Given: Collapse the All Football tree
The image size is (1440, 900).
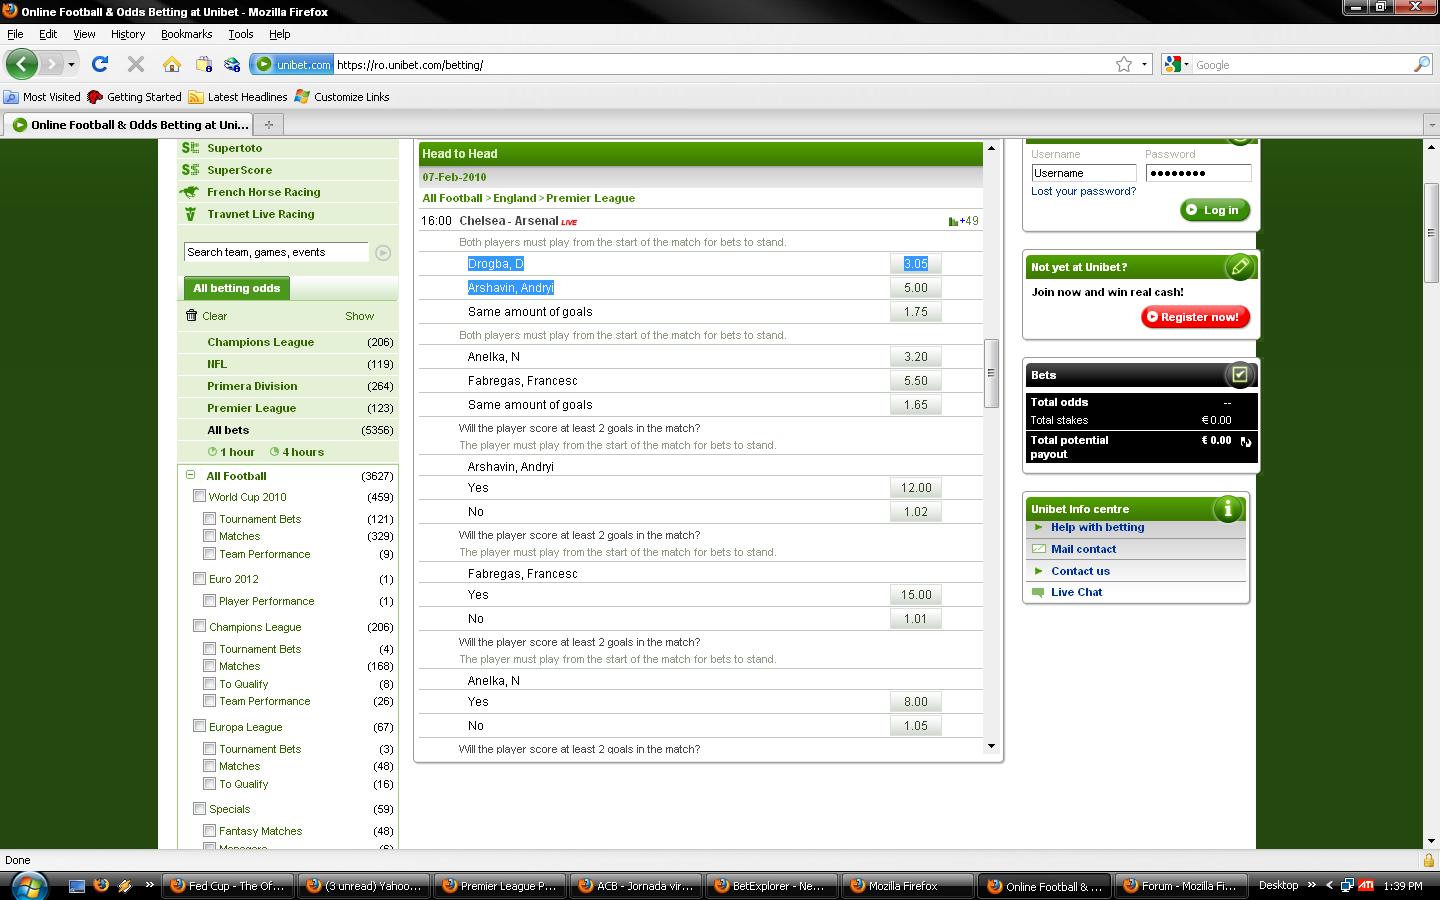Looking at the screenshot, I should point(190,476).
